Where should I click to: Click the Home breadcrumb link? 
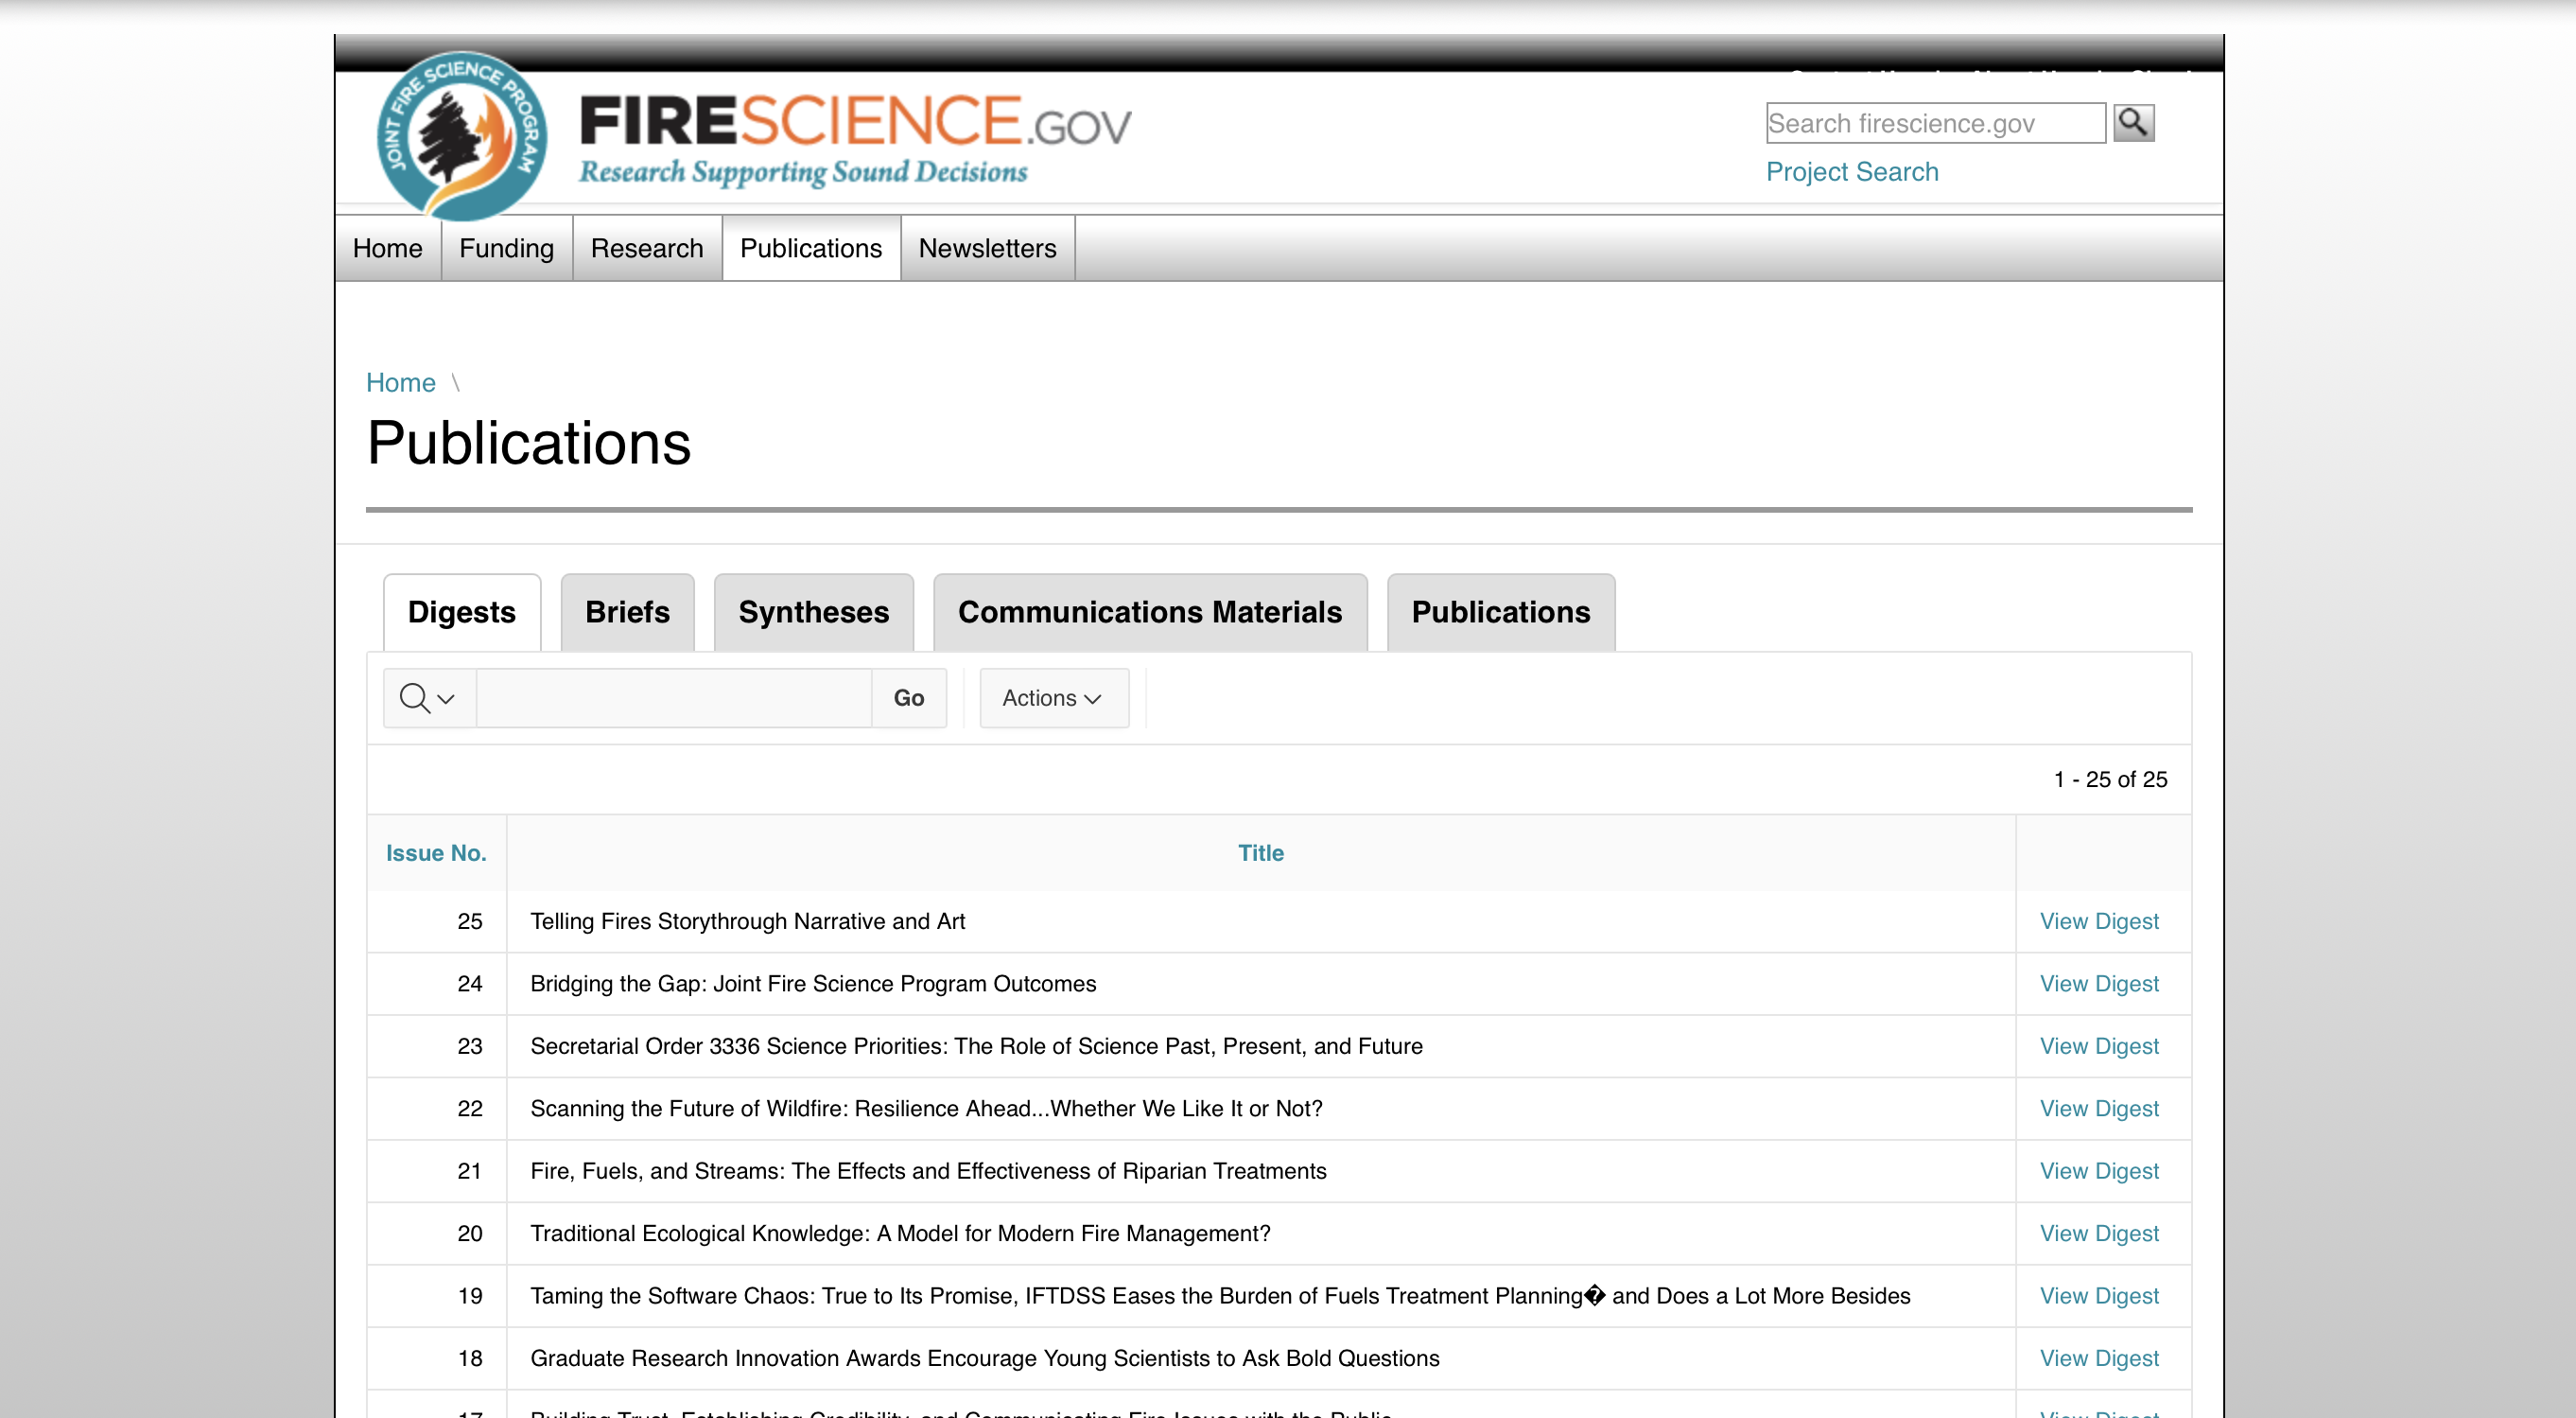400,383
